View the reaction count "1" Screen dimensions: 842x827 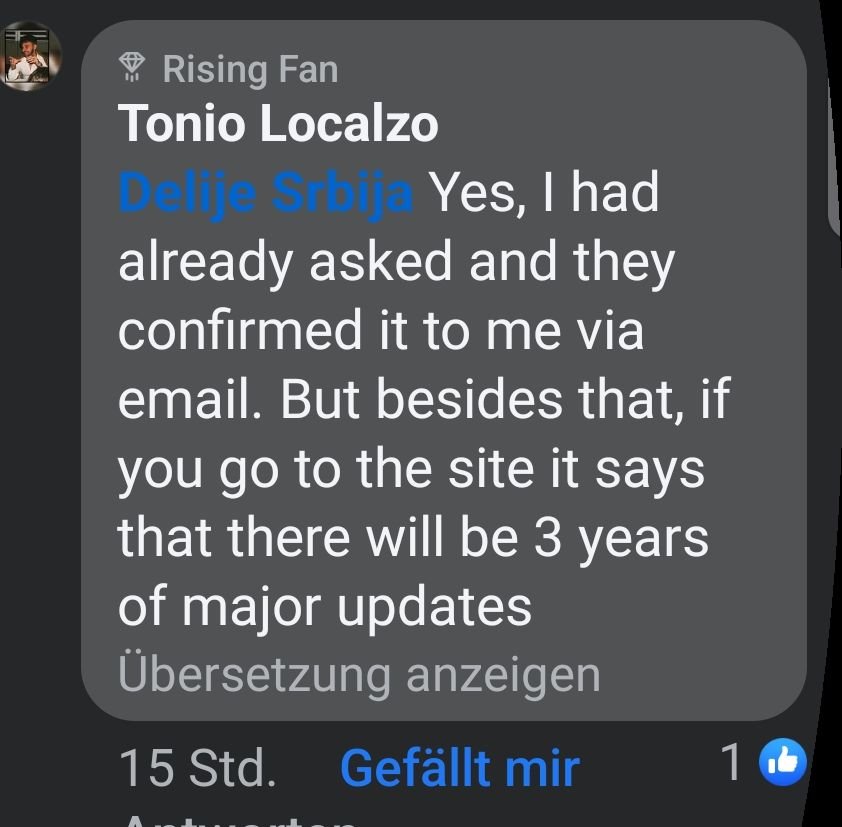pyautogui.click(x=731, y=764)
